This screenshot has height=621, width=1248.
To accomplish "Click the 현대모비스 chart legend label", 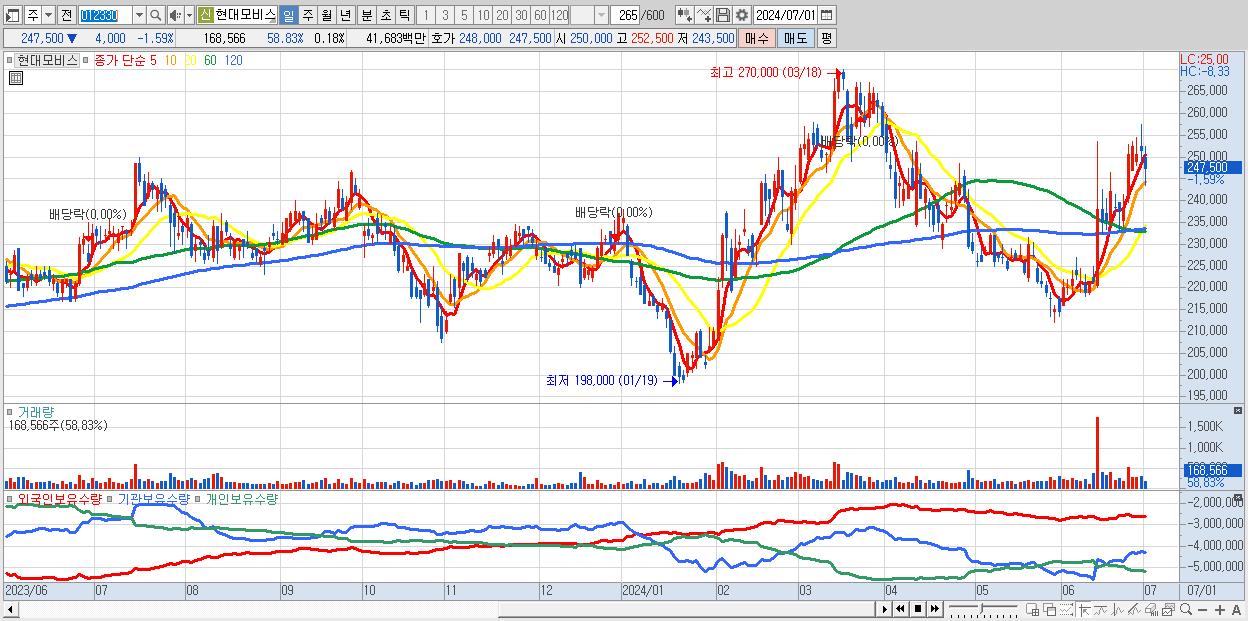I will pyautogui.click(x=47, y=60).
